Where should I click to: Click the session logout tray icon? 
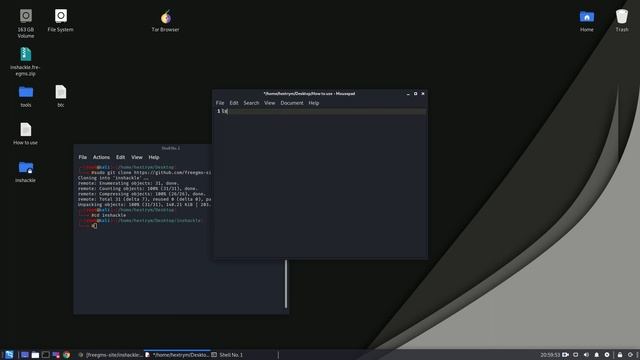coord(630,355)
